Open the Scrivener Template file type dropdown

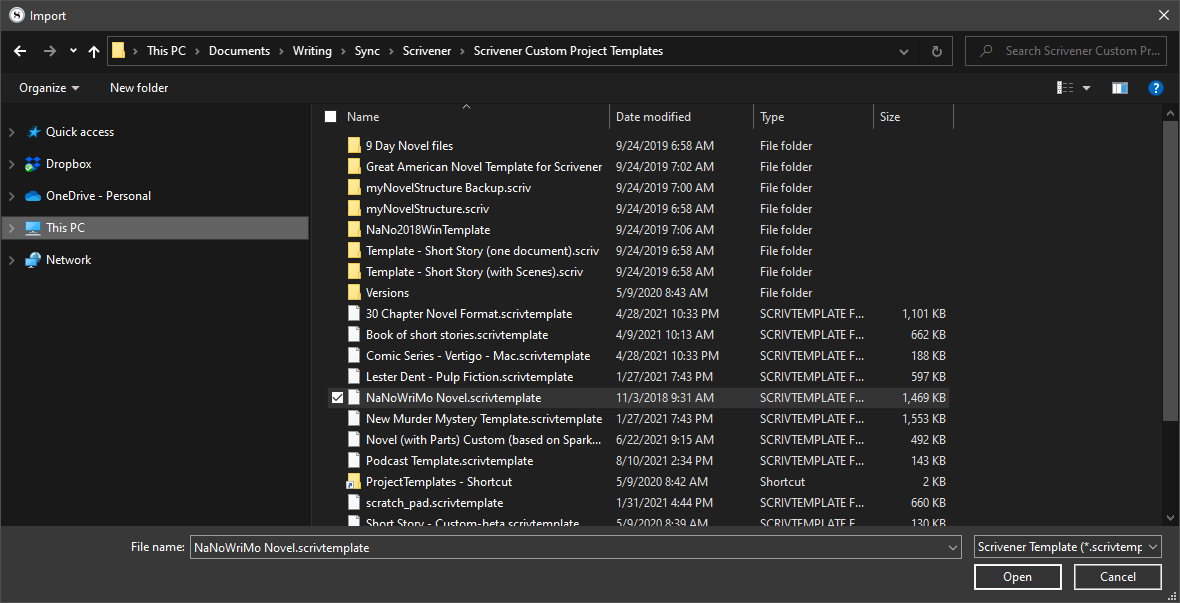coord(1067,548)
